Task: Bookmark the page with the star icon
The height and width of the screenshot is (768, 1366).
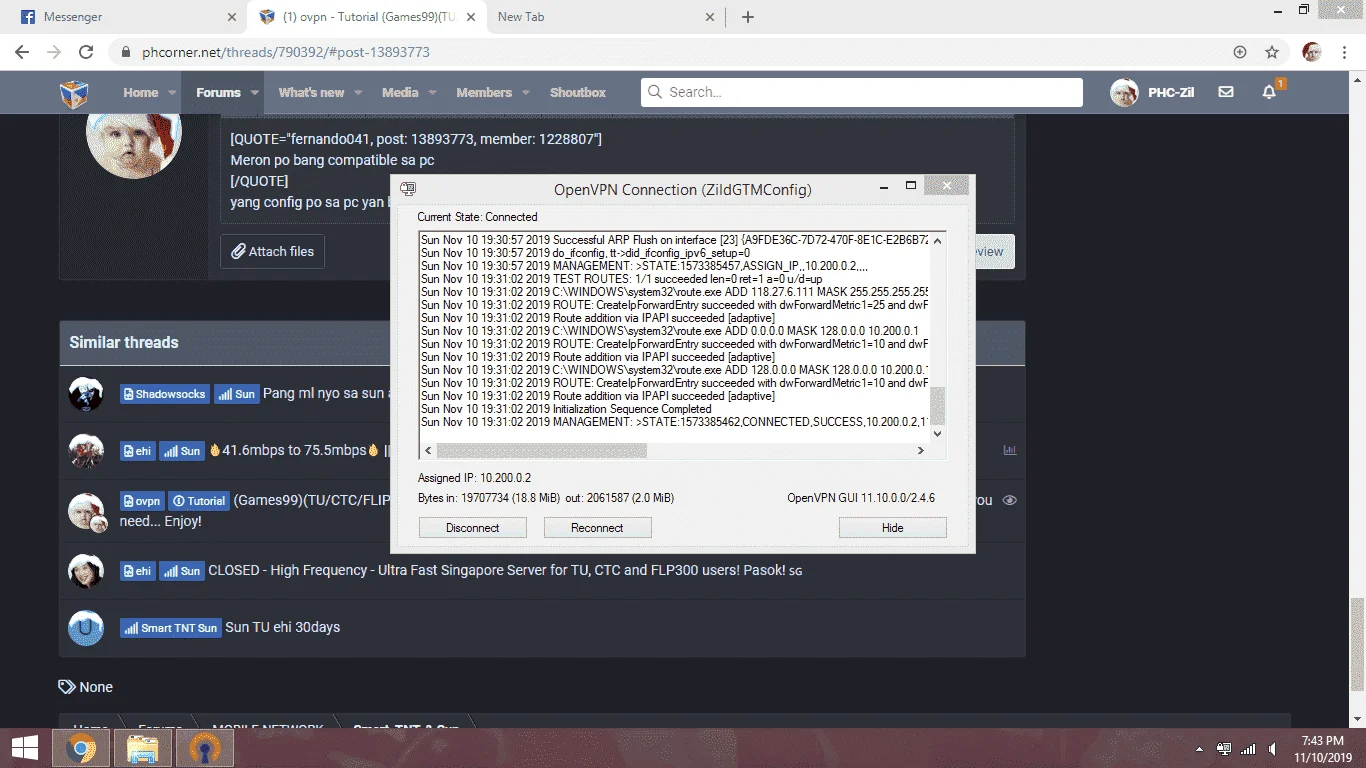Action: (1272, 52)
